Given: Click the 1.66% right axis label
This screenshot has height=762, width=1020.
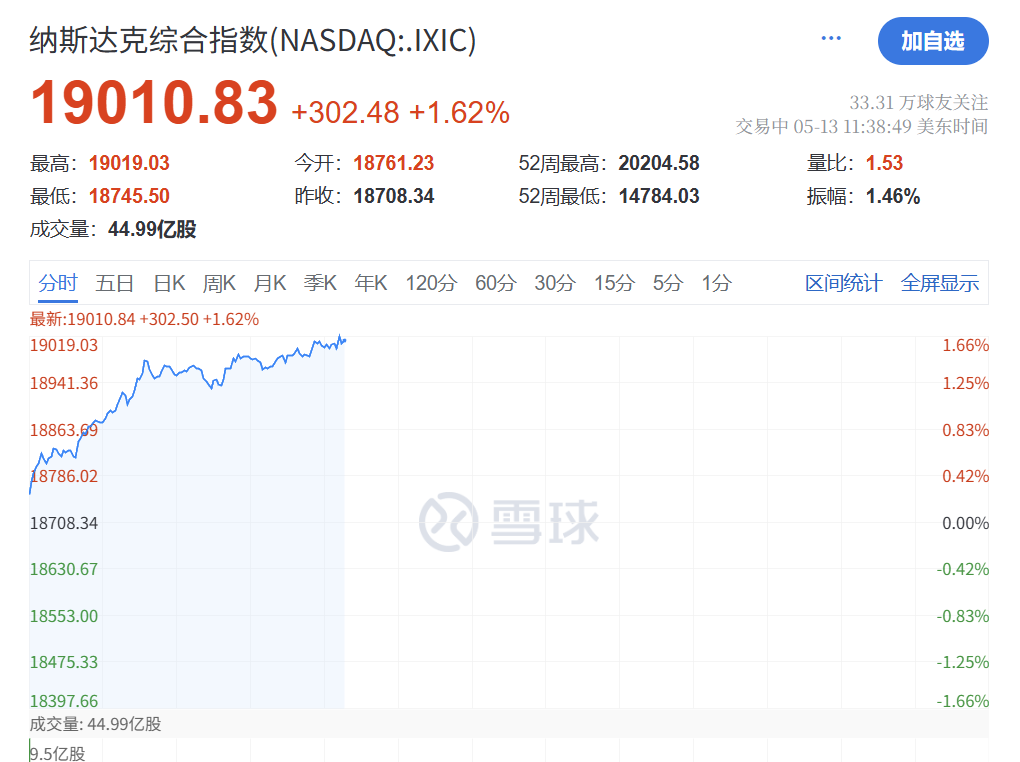Looking at the screenshot, I should click(965, 346).
